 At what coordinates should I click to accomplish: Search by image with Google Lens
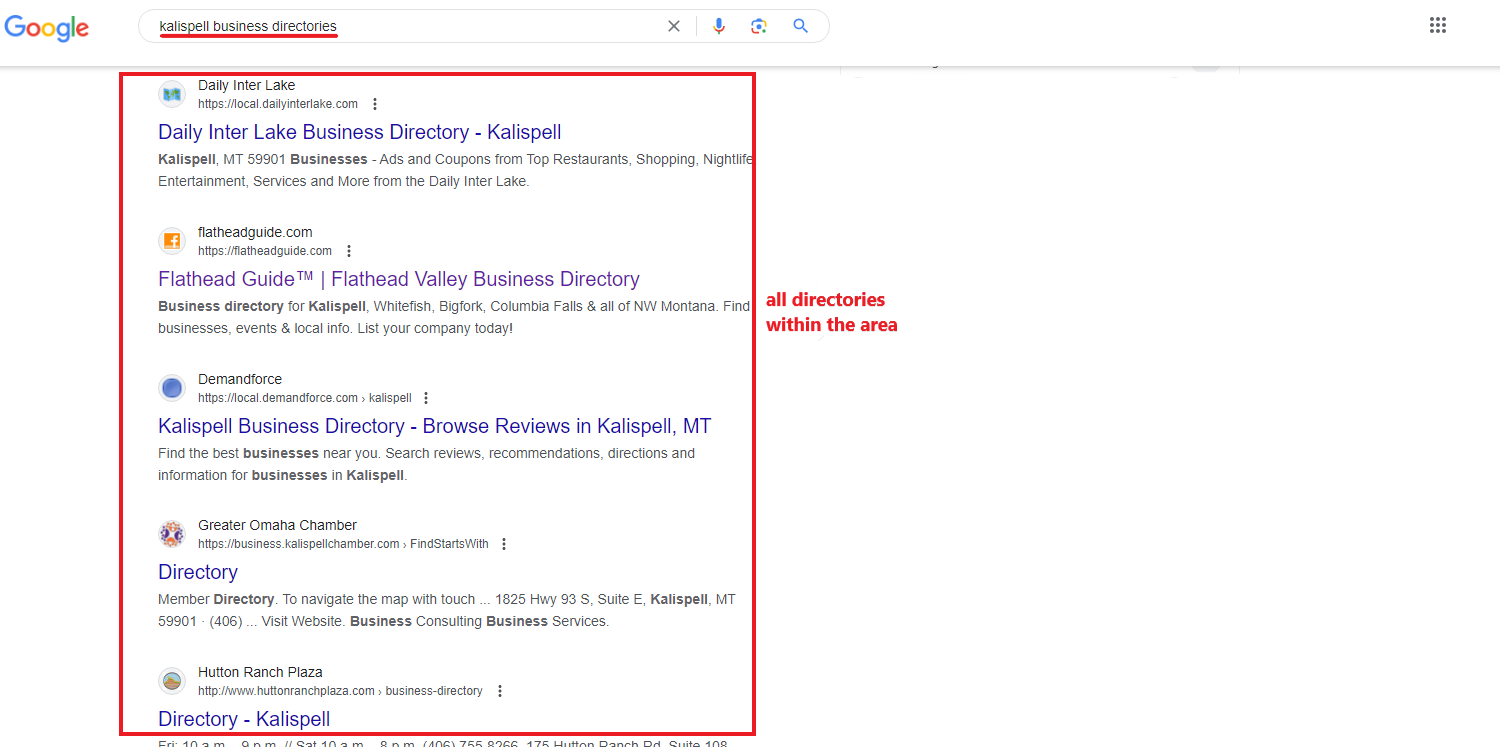[x=759, y=26]
